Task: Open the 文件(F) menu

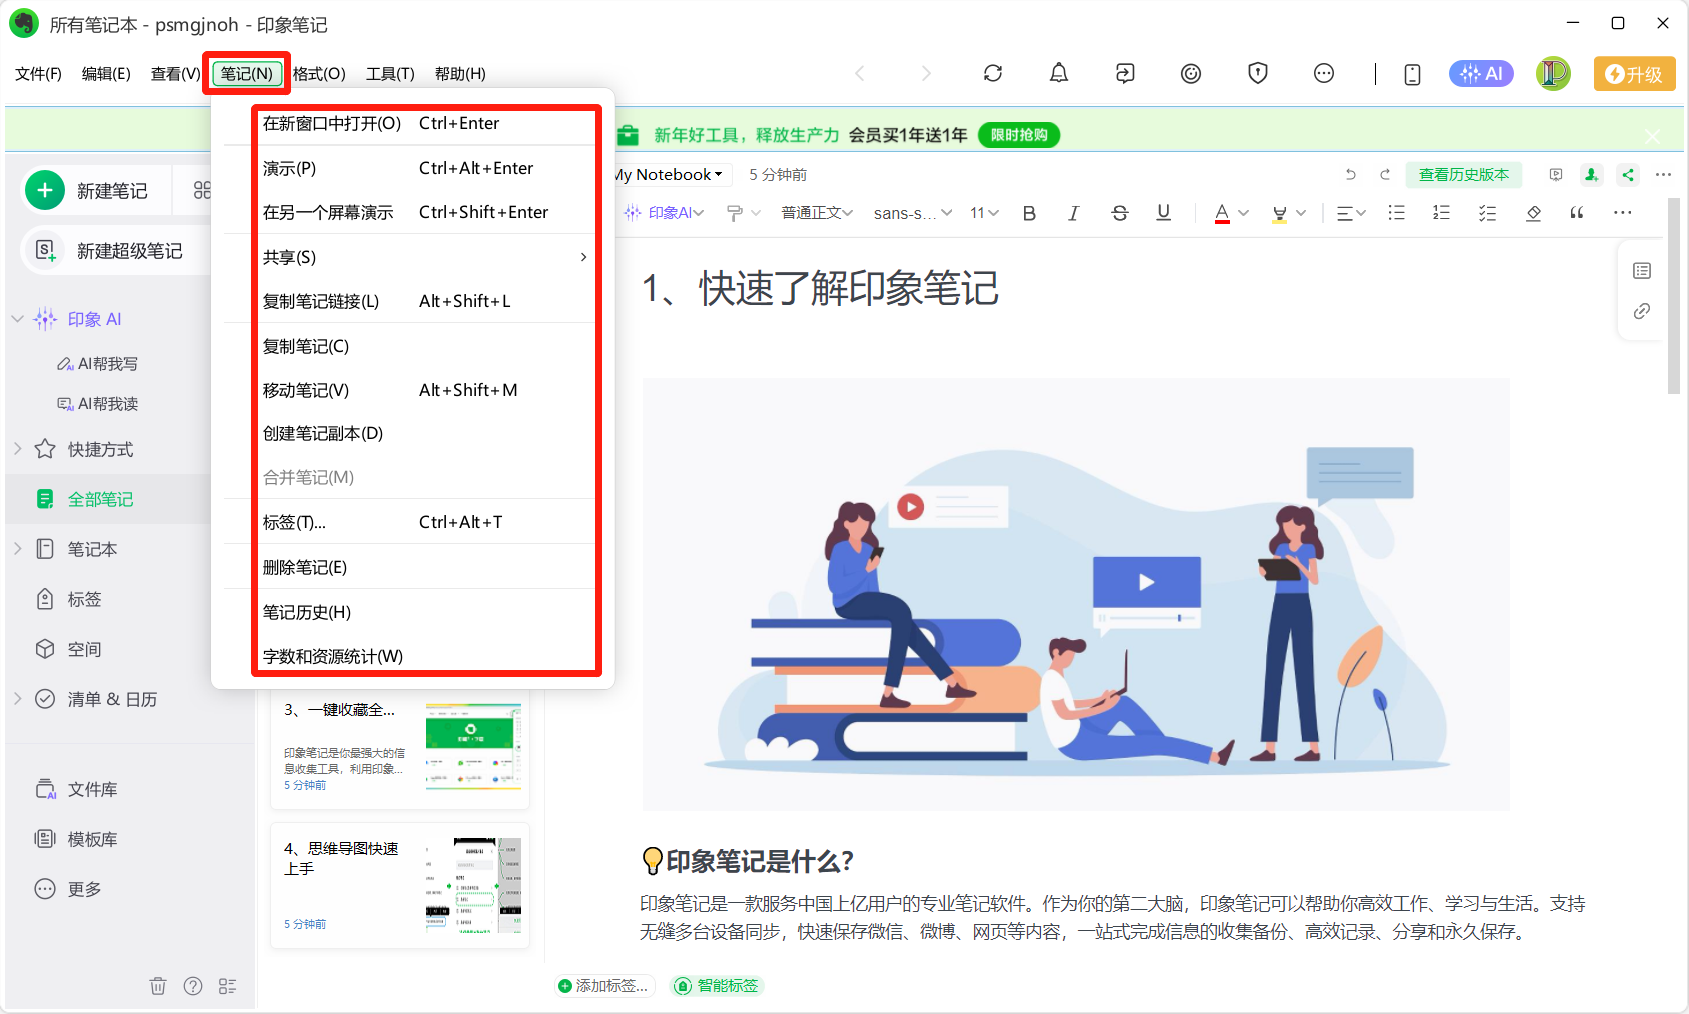Action: click(x=39, y=74)
